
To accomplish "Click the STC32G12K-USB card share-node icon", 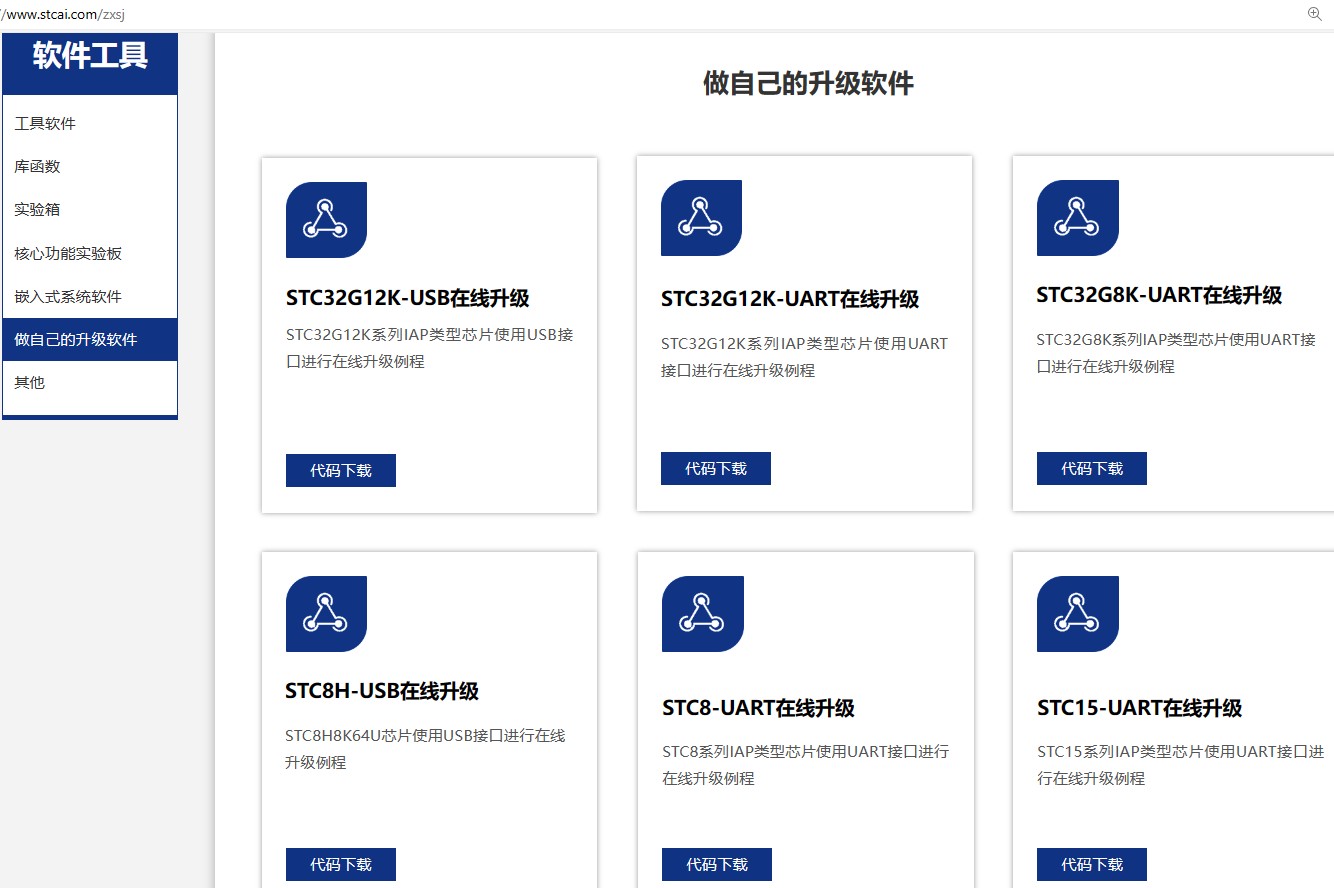I will 326,220.
